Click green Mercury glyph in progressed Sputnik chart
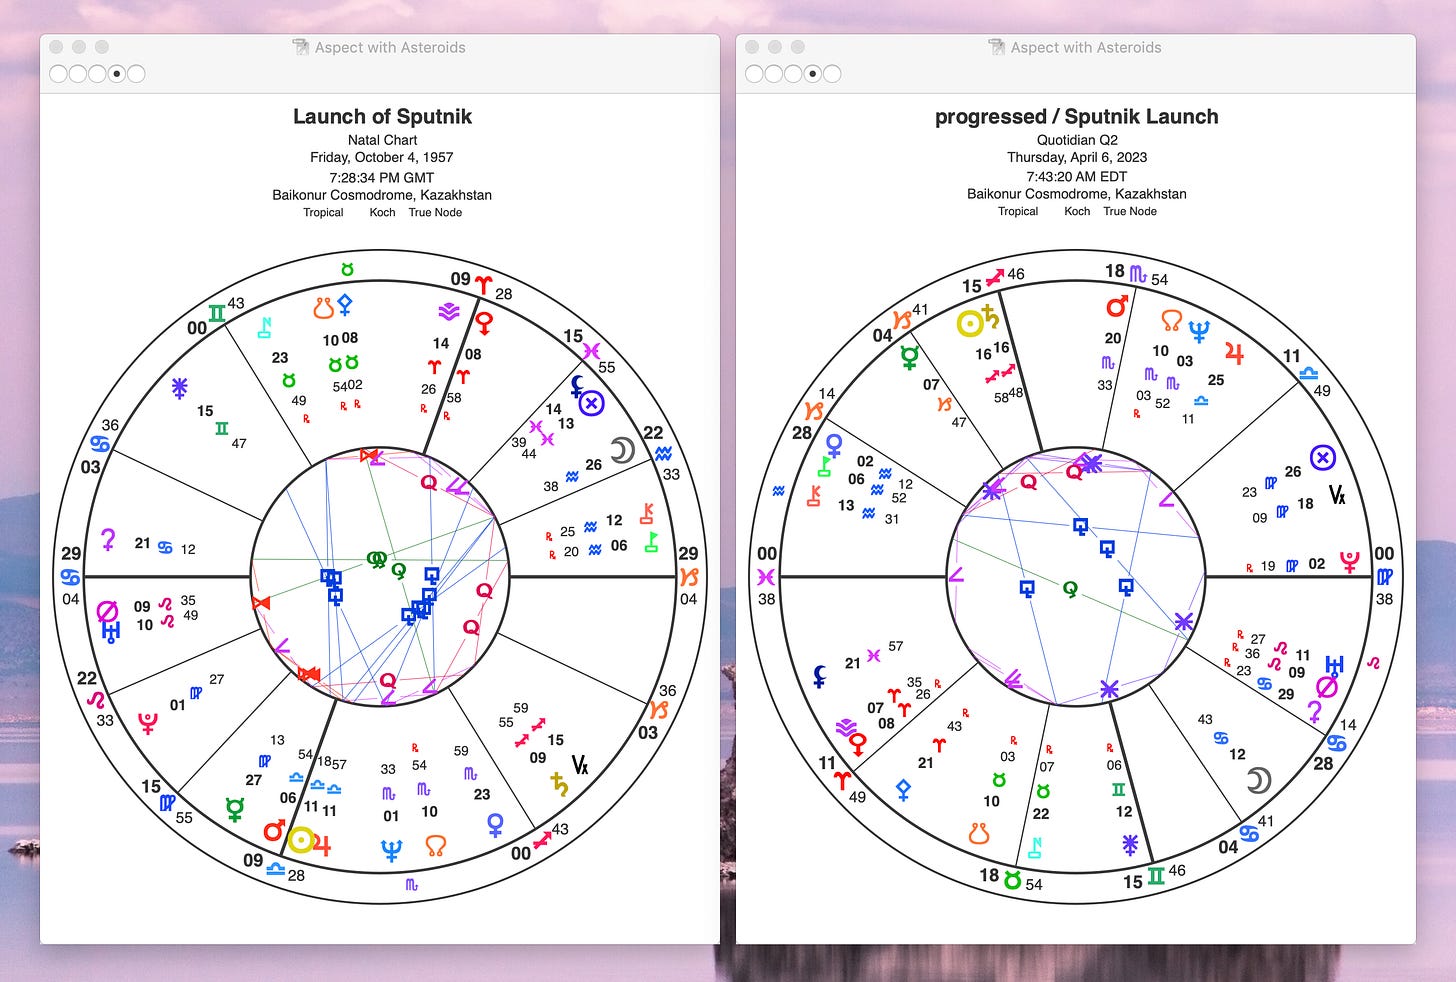This screenshot has width=1456, height=982. coord(909,357)
